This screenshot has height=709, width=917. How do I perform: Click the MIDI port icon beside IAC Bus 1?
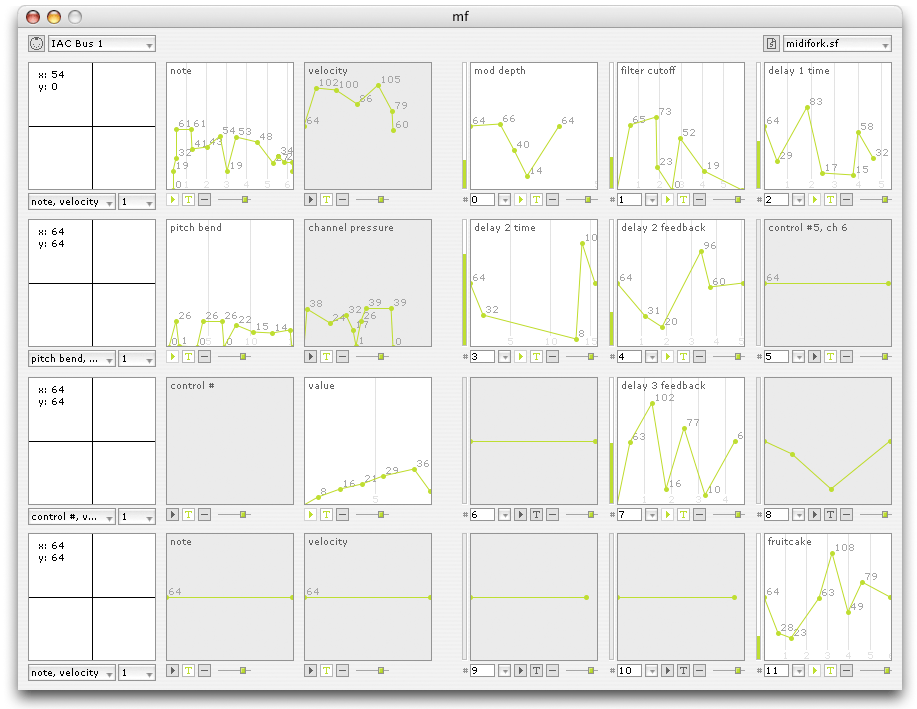point(37,44)
